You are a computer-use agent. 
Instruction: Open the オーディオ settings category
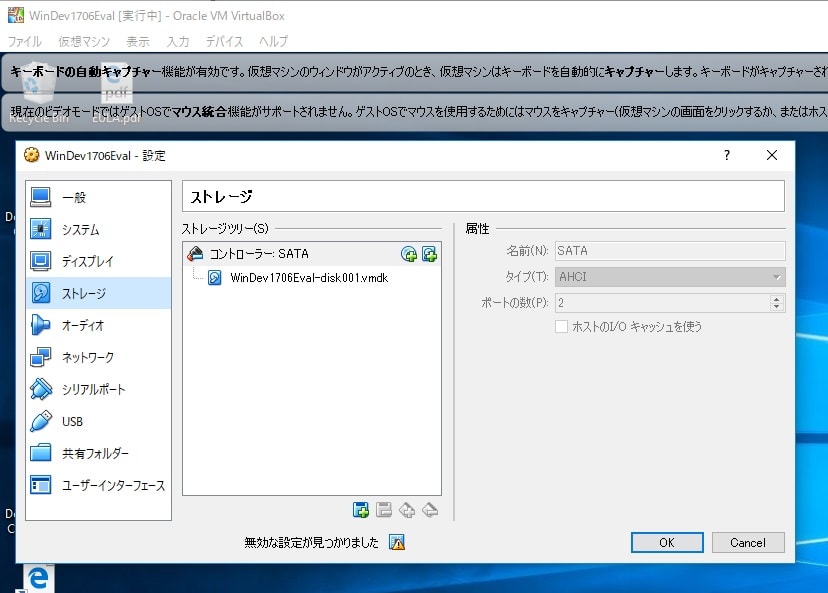[x=98, y=325]
